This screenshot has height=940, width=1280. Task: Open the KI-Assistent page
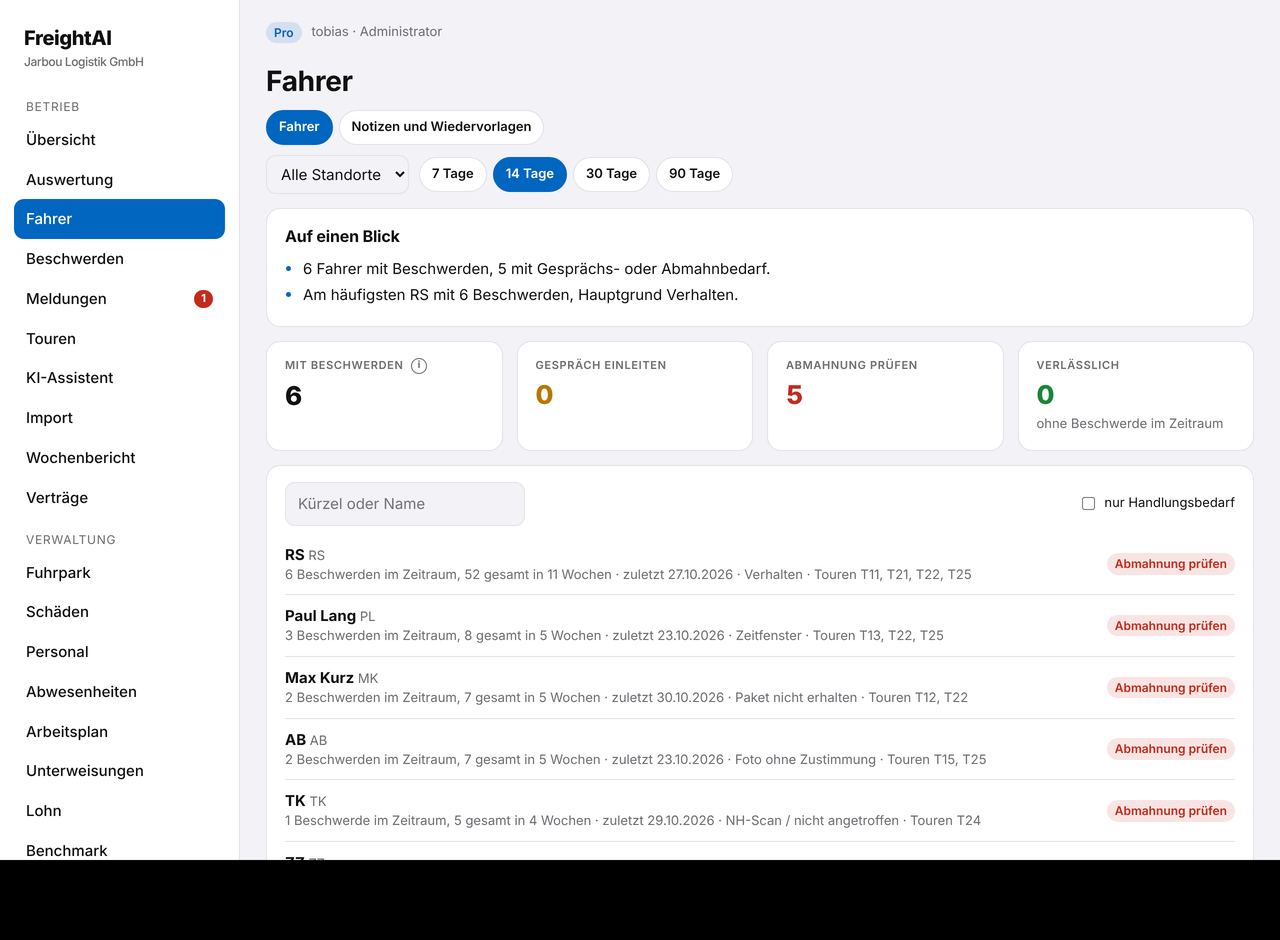click(x=119, y=378)
